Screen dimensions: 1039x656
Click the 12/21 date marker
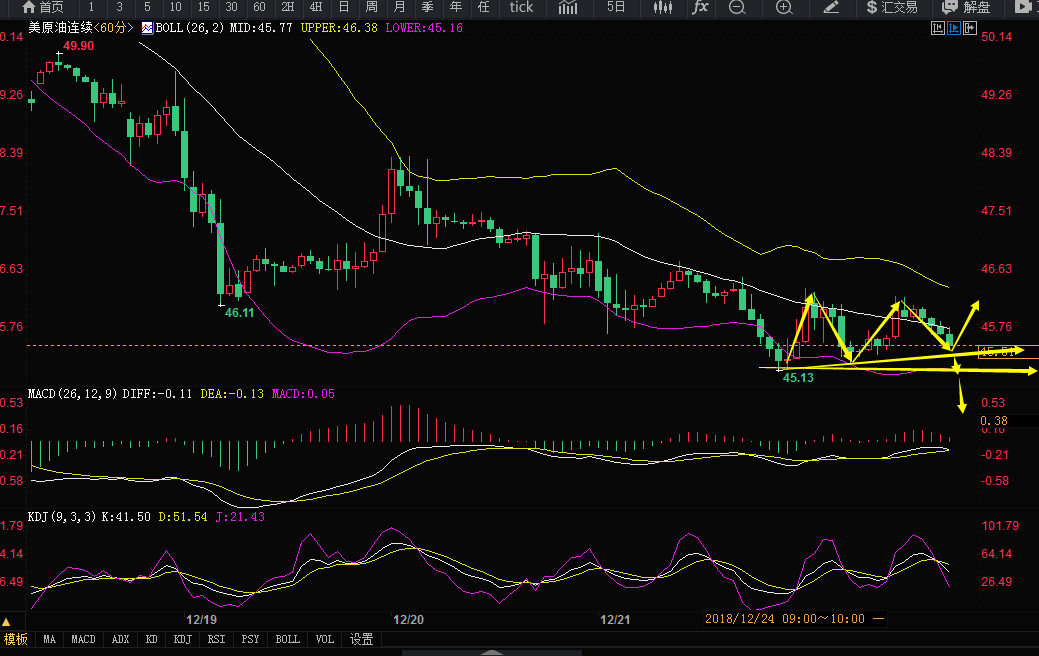click(x=615, y=620)
